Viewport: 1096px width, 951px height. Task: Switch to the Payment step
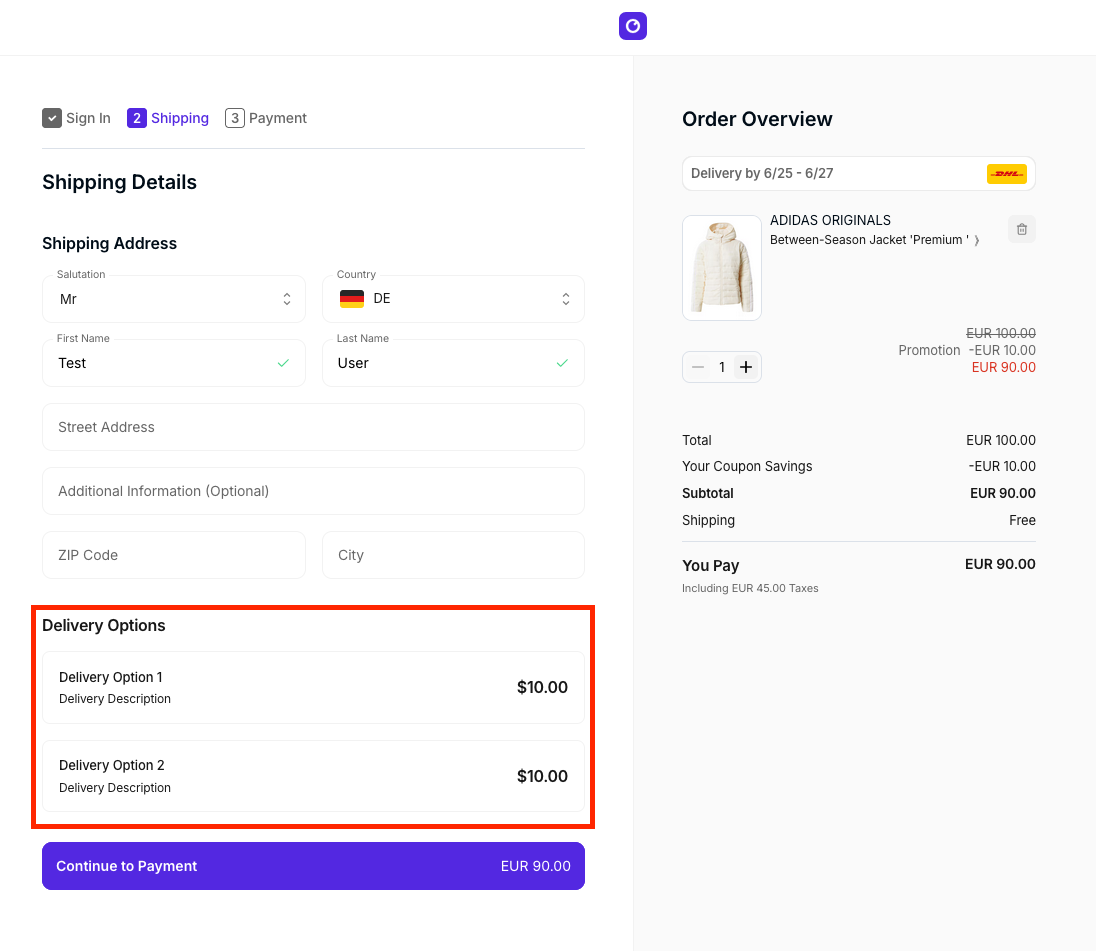[x=277, y=118]
